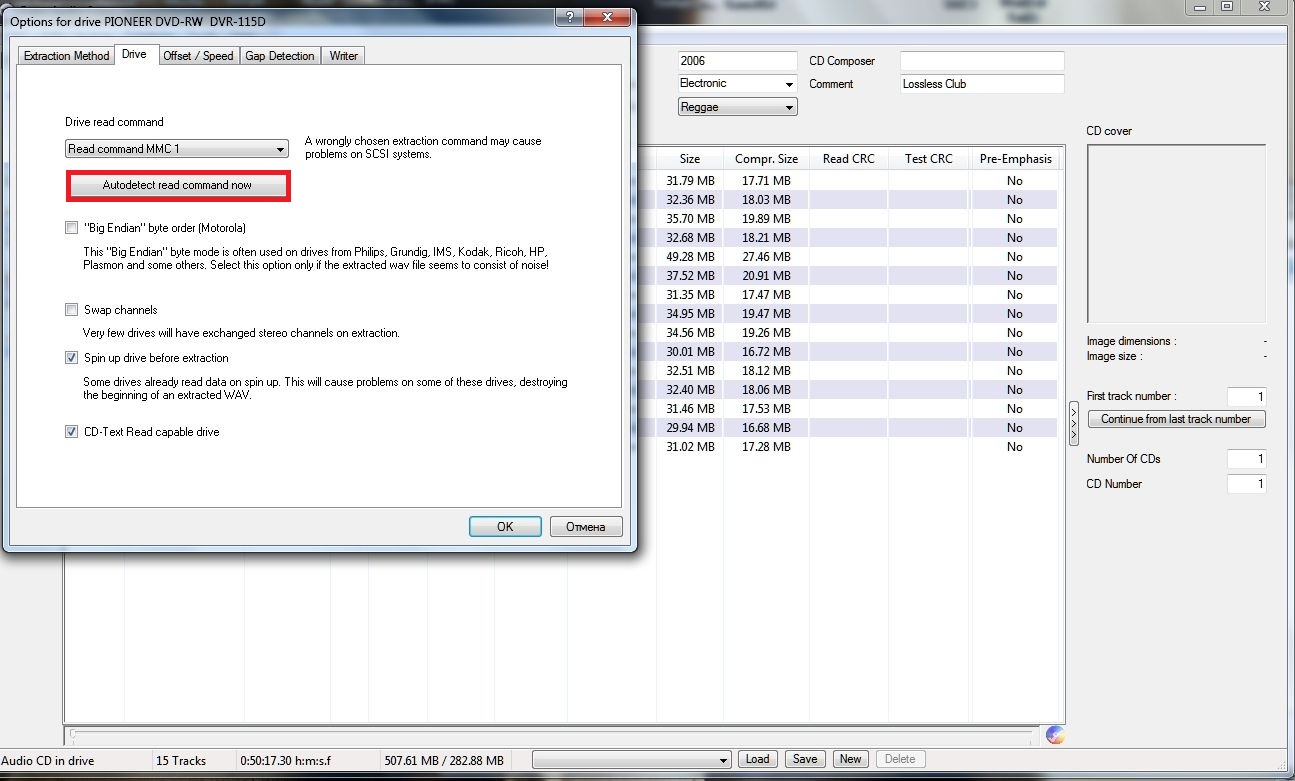Click the Number Of CDs field
Viewport: 1295px width, 781px height.
[1247, 459]
